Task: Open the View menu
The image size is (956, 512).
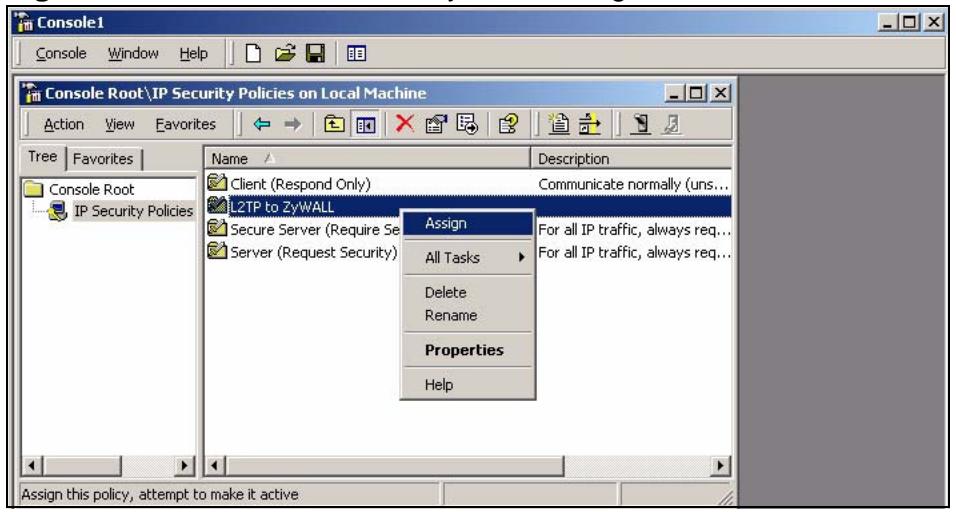Action: (120, 124)
